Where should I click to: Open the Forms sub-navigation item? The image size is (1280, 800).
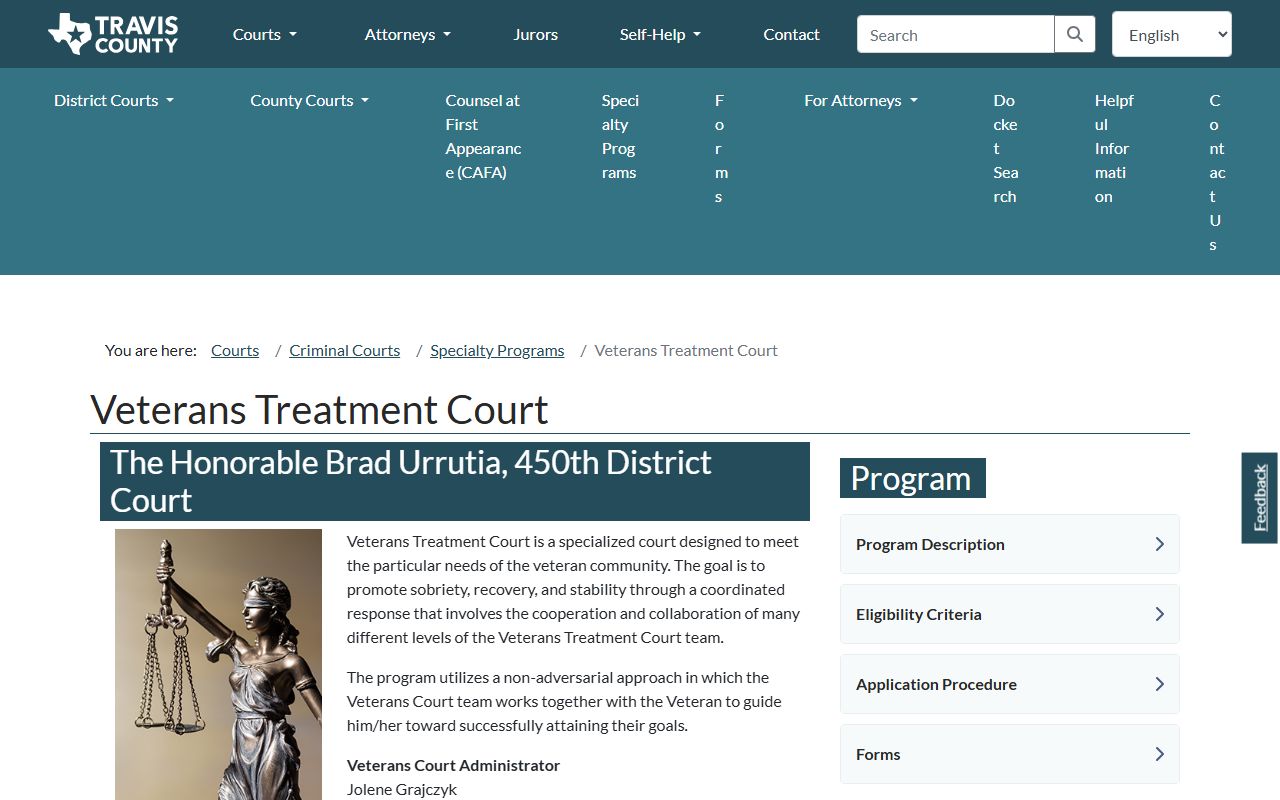(x=720, y=148)
